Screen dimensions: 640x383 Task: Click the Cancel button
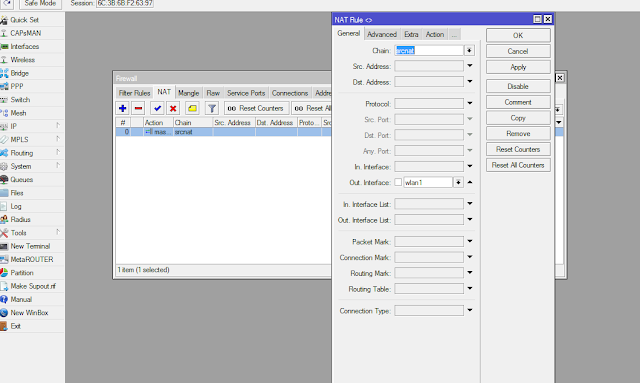(x=518, y=51)
